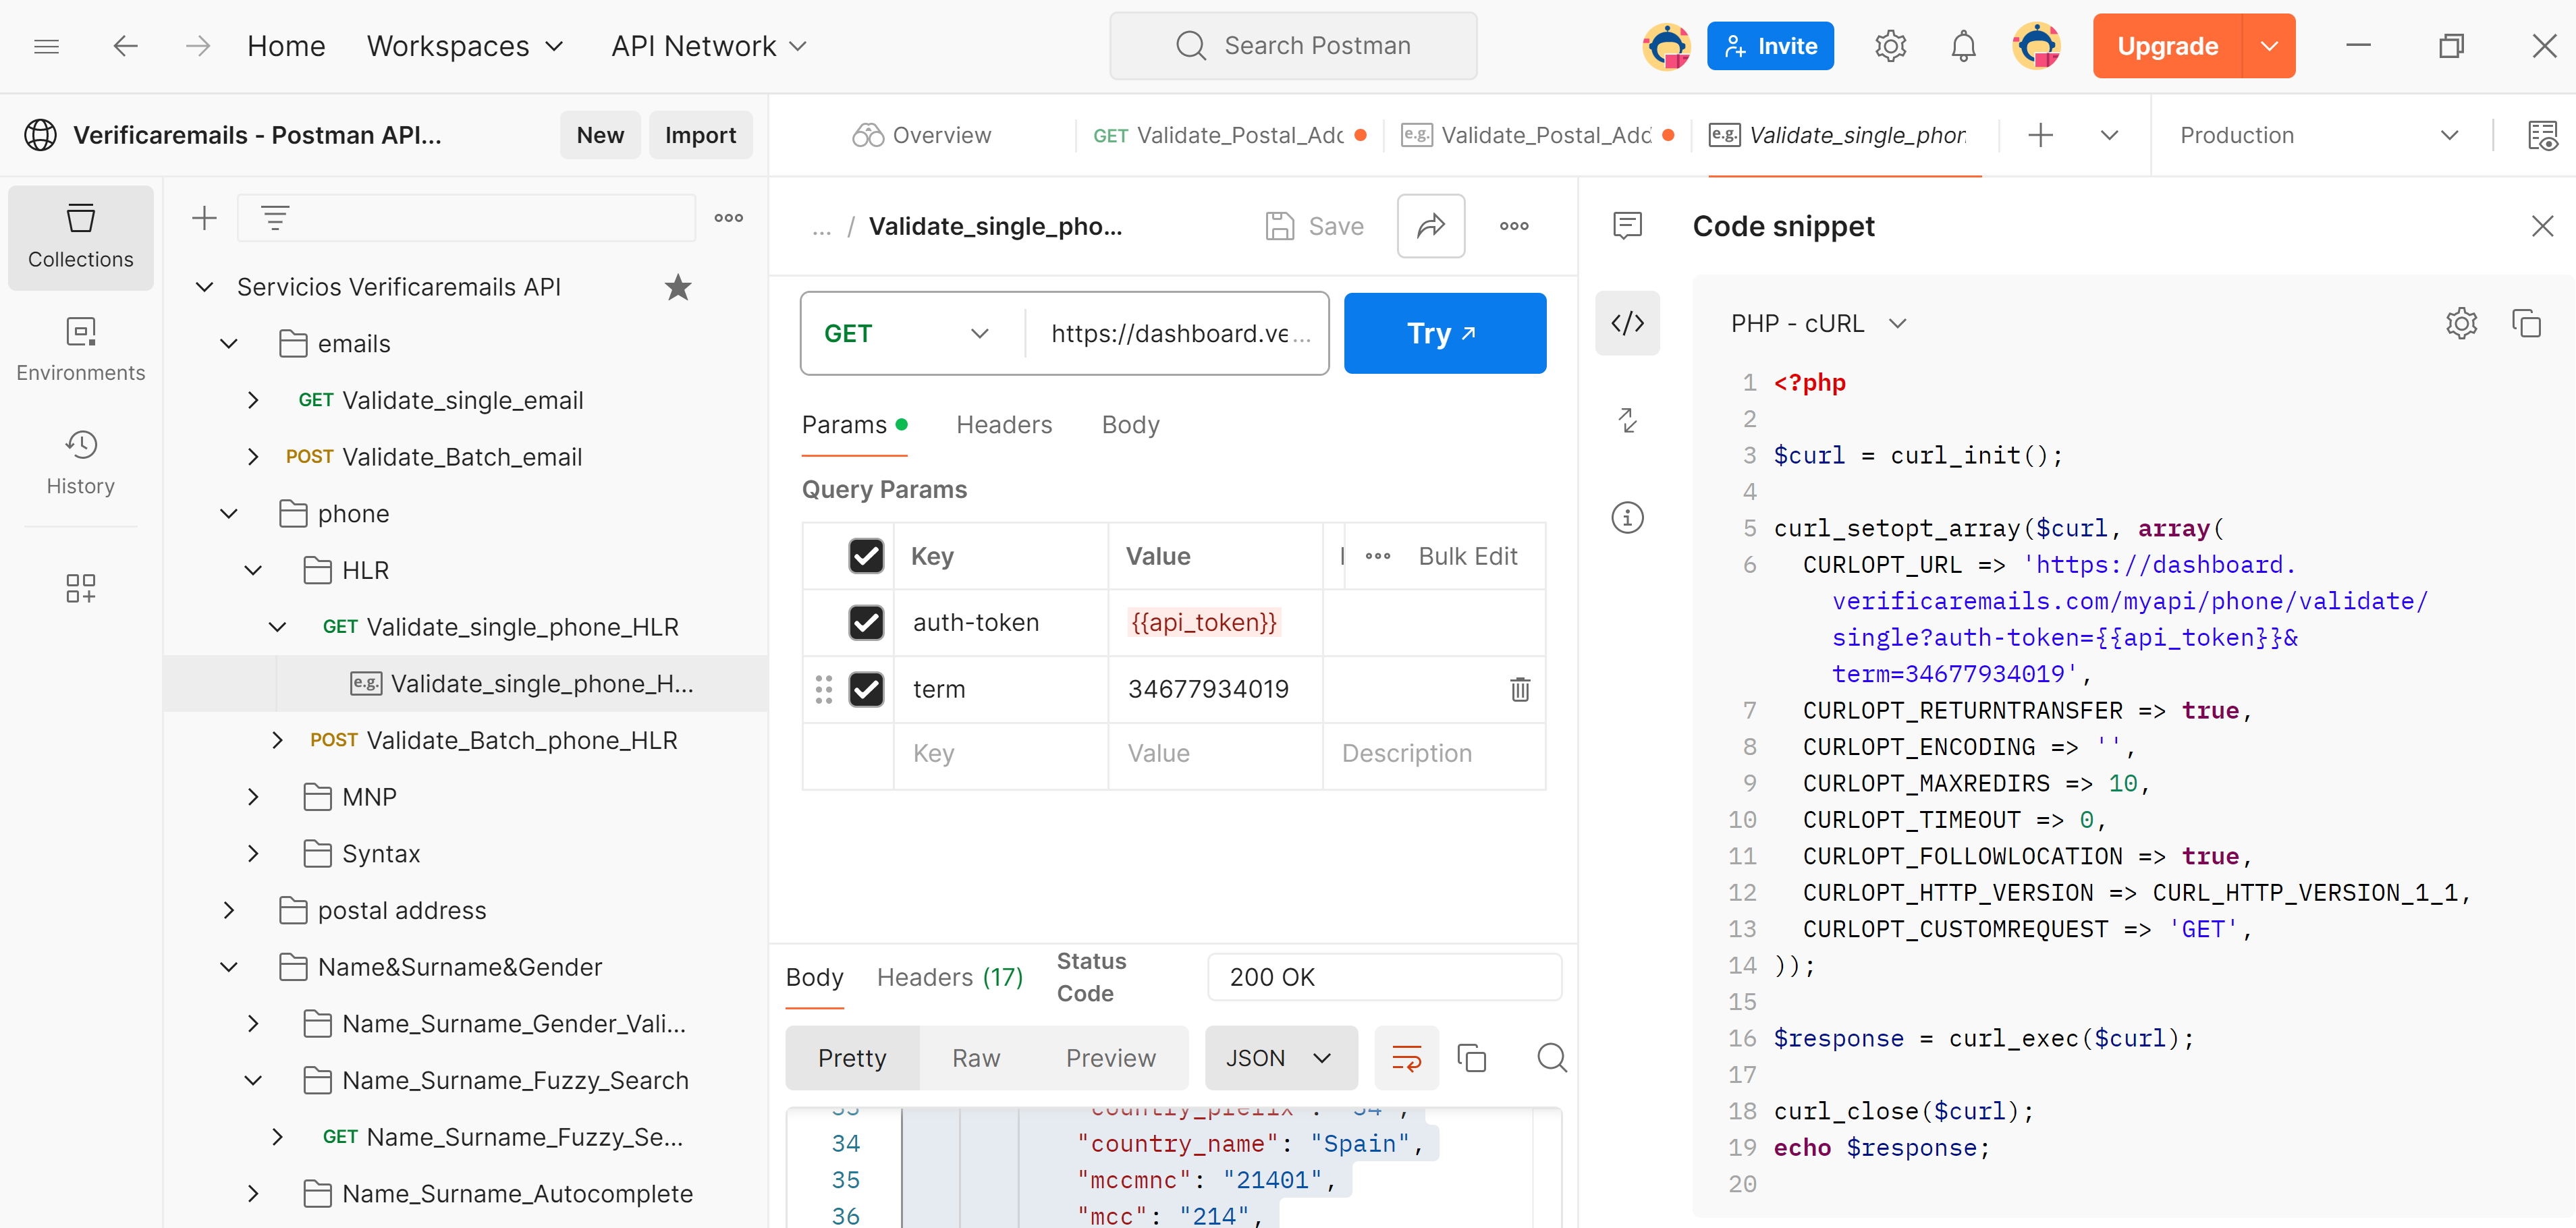Open code snippet settings gear
Screen dimensions: 2576x1228
(2461, 323)
